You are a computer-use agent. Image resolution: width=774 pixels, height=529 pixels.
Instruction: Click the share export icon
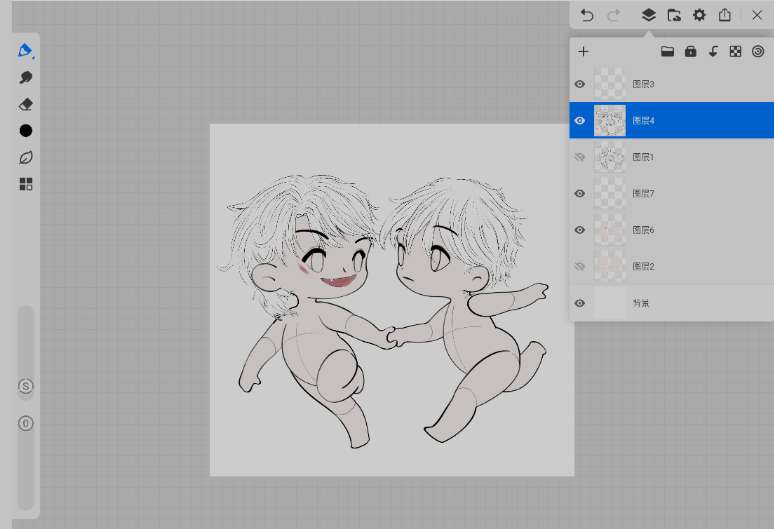click(725, 15)
